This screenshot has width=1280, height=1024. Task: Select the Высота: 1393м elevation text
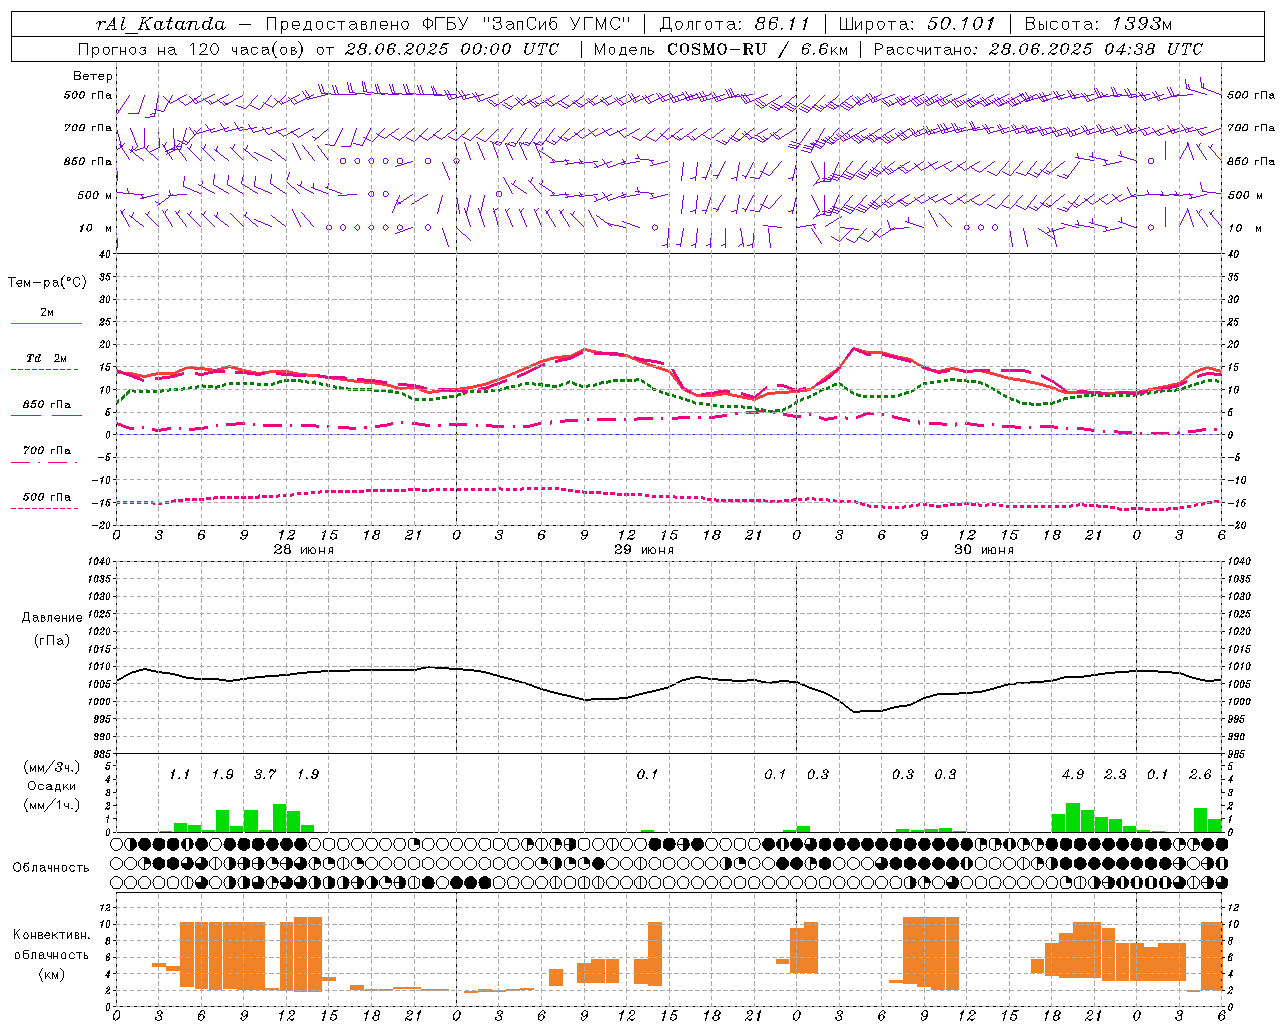pos(1098,24)
